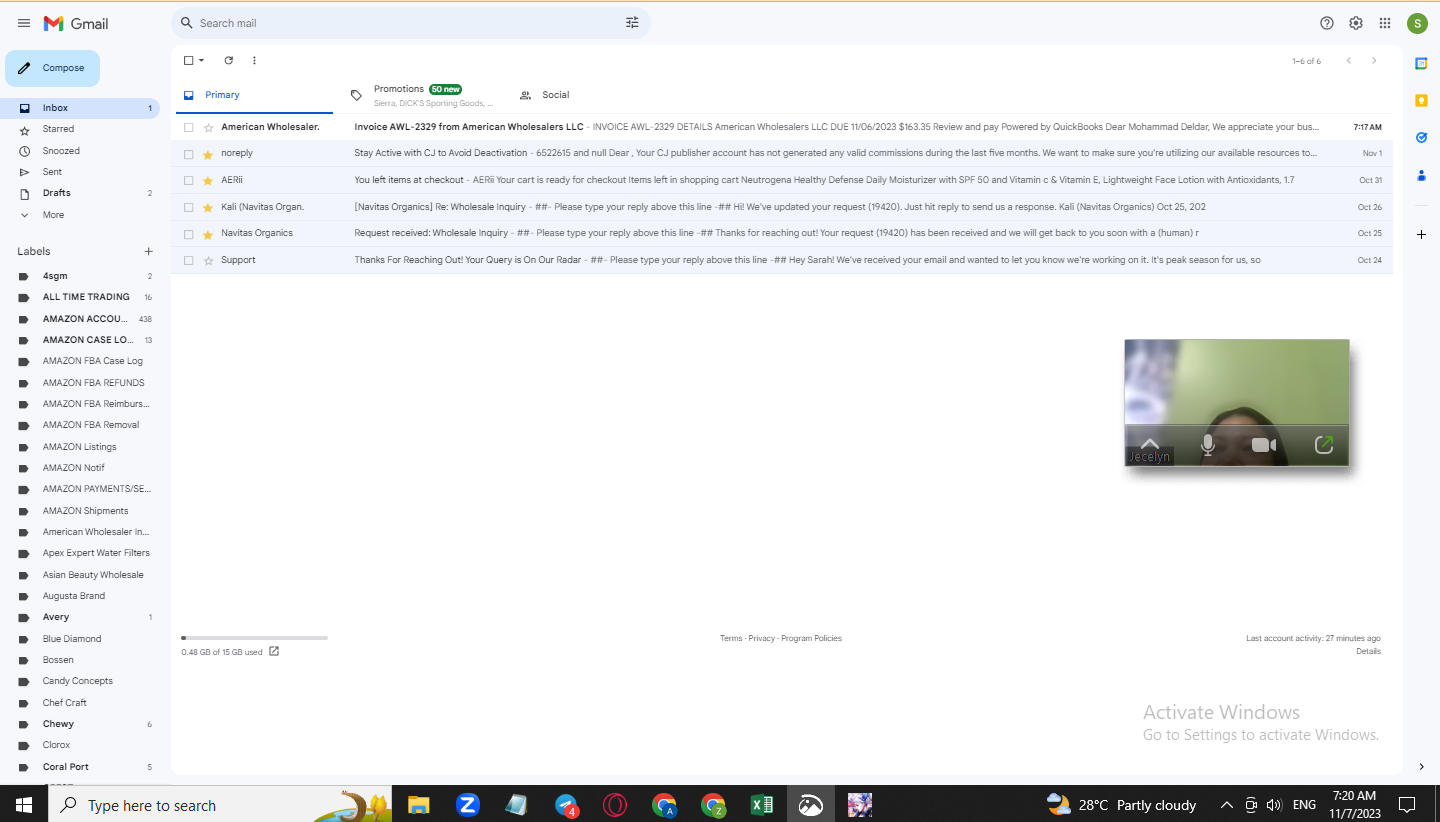This screenshot has height=822, width=1440.
Task: Star the American Wholesaler email
Action: [x=208, y=128]
